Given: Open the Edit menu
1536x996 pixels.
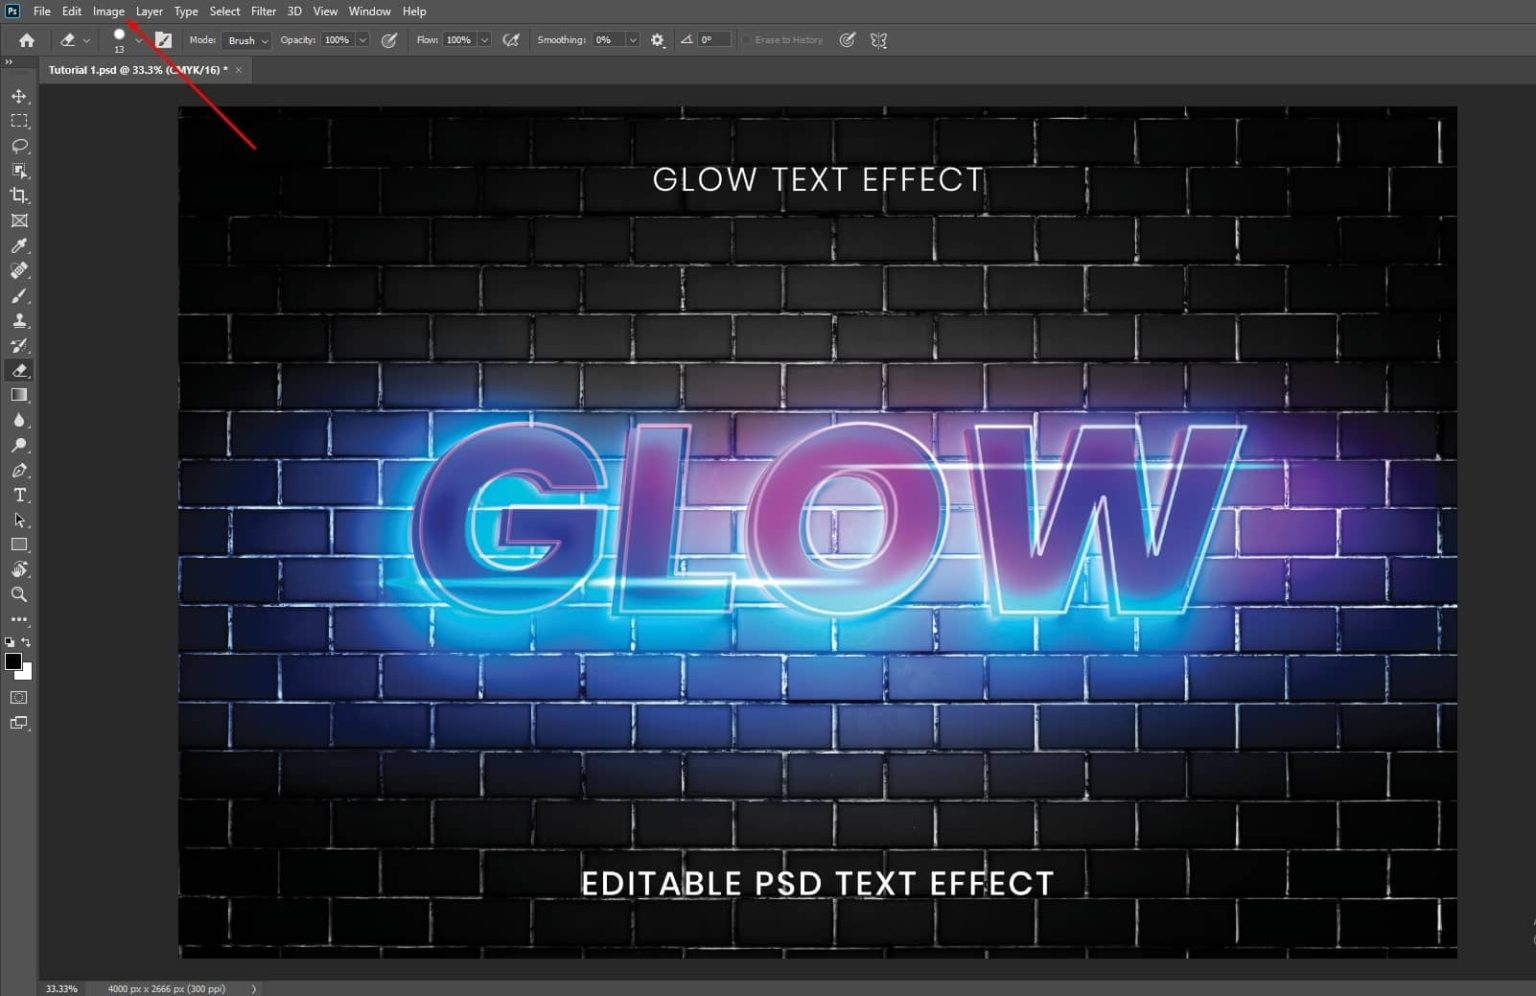Looking at the screenshot, I should [72, 11].
